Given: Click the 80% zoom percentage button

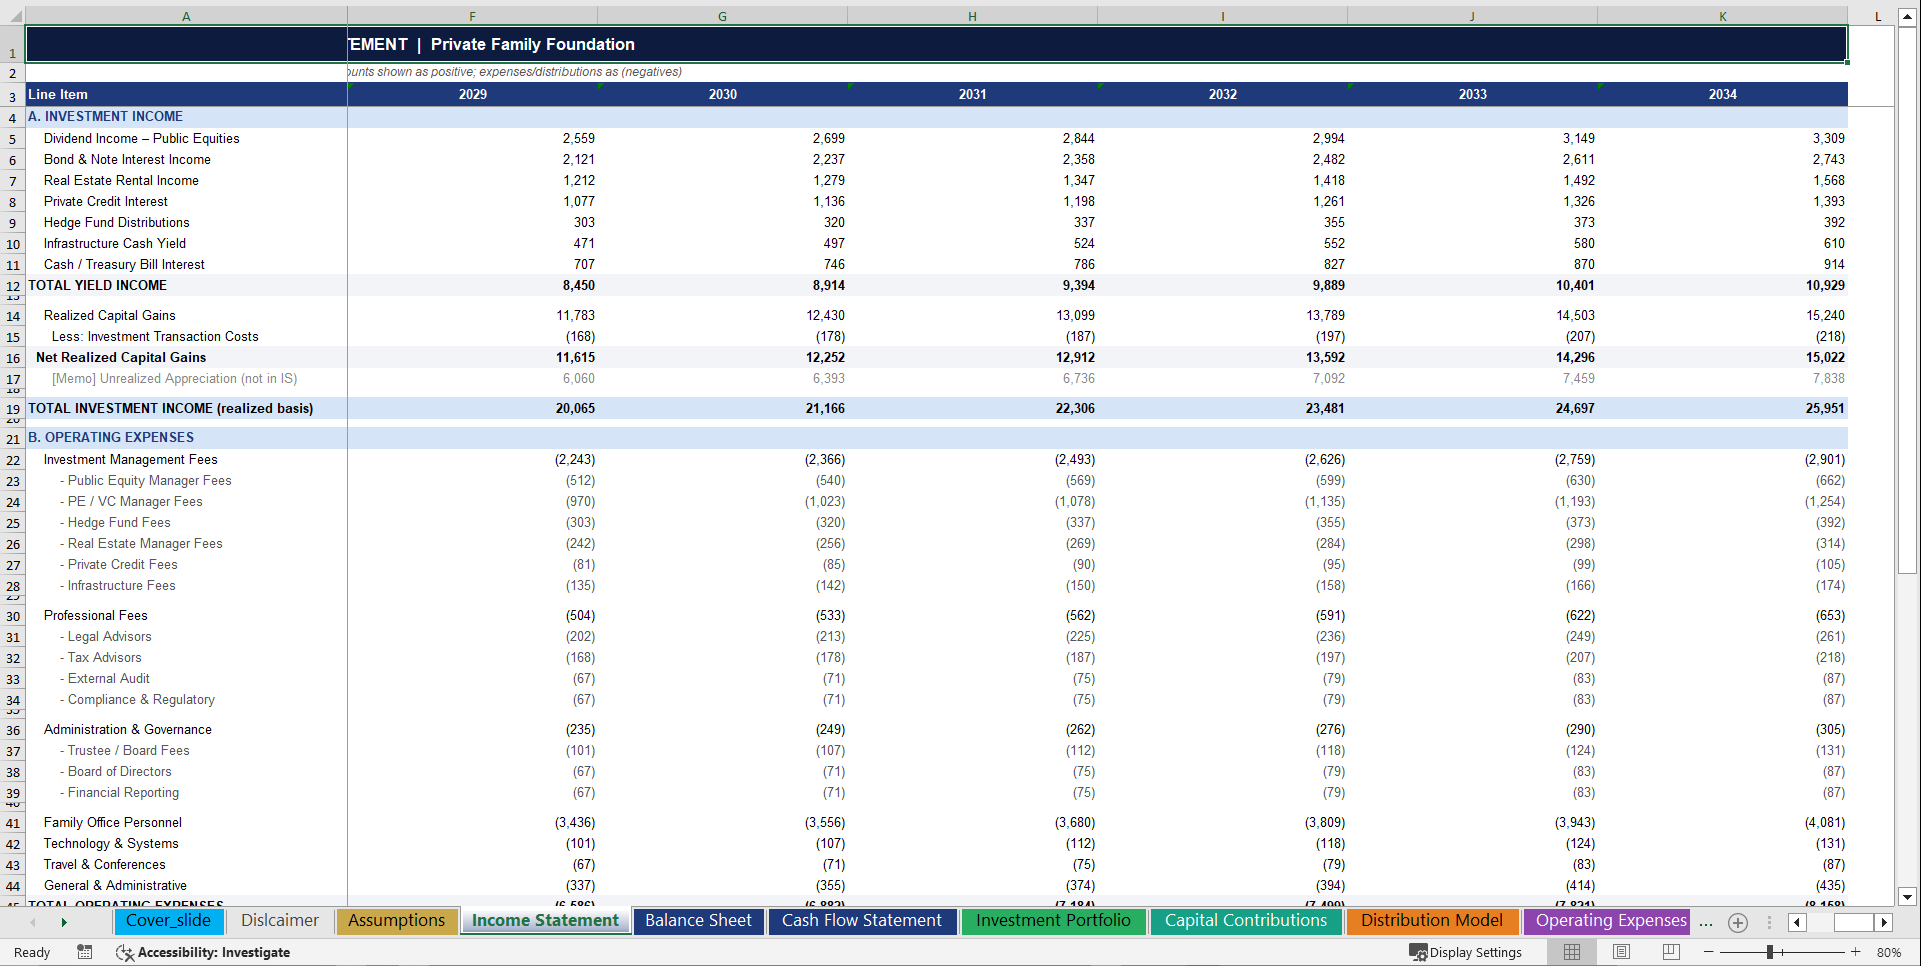Looking at the screenshot, I should click(1889, 952).
